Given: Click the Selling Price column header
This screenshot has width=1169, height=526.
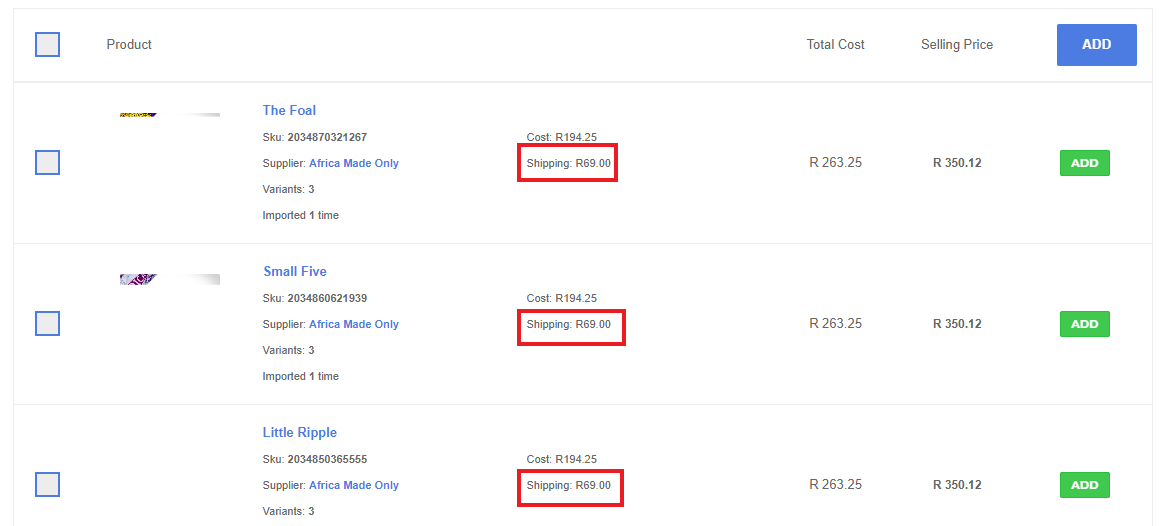Looking at the screenshot, I should [956, 44].
